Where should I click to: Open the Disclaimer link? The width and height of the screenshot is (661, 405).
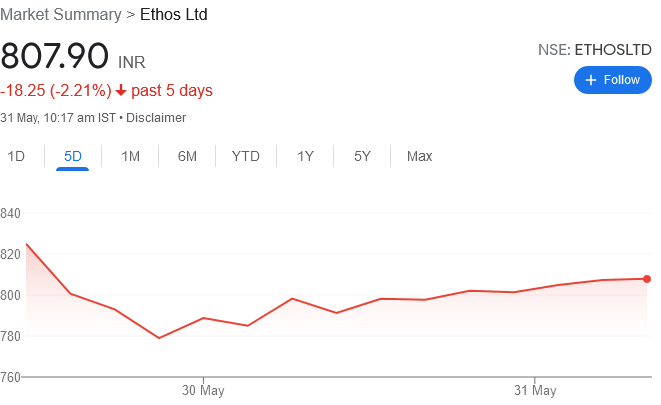point(156,118)
